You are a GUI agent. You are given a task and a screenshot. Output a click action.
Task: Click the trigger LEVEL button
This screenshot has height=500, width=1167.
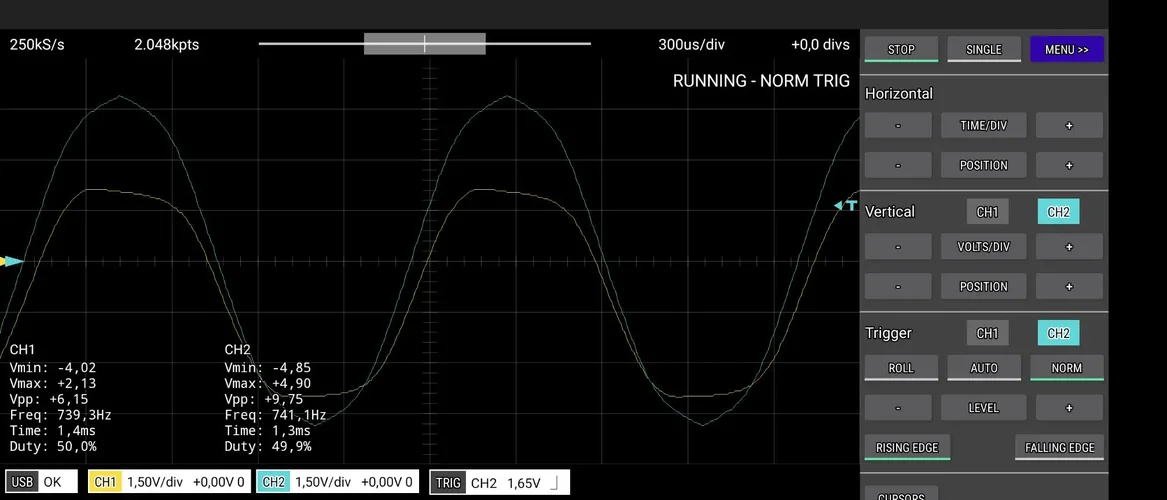click(x=983, y=408)
